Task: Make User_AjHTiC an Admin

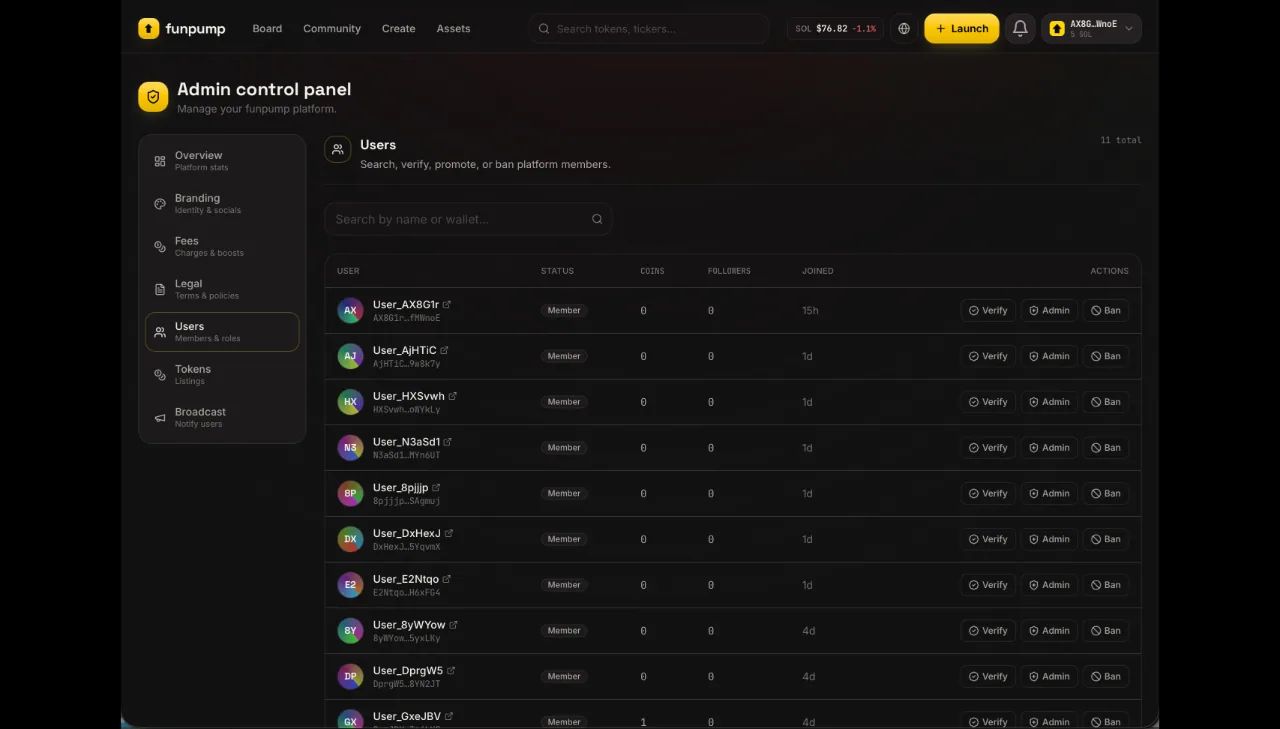Action: click(1049, 356)
